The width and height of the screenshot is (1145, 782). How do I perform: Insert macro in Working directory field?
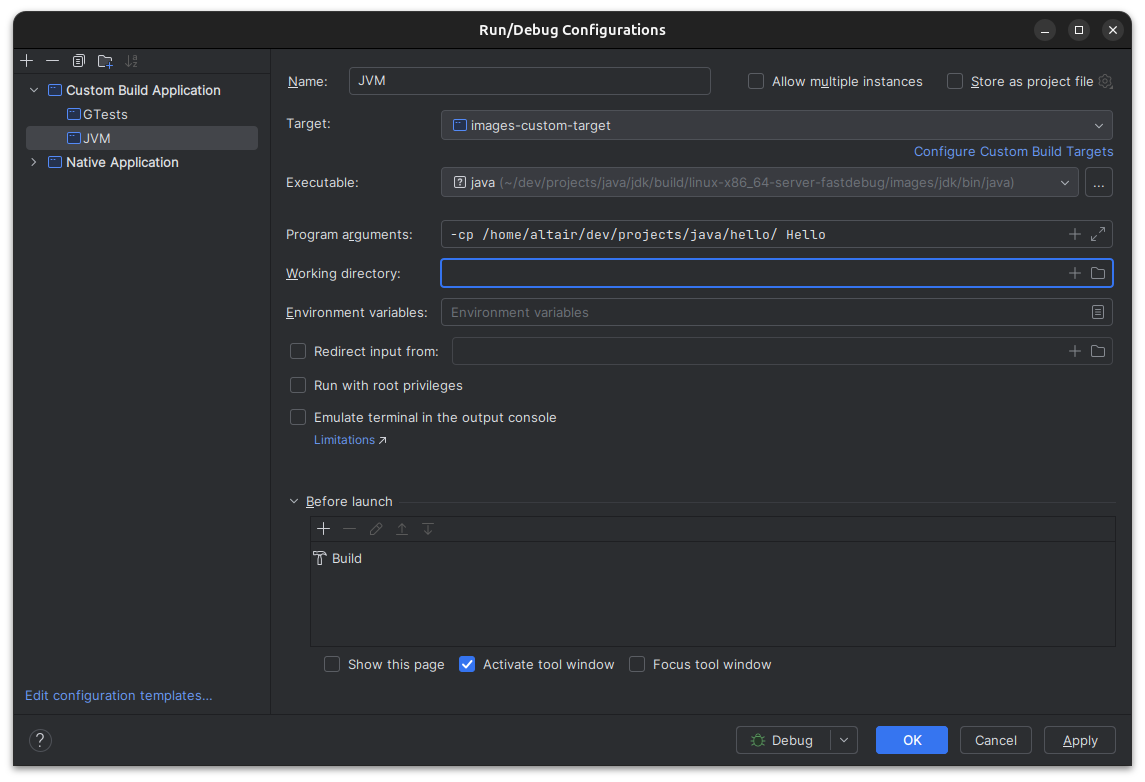click(x=1074, y=273)
